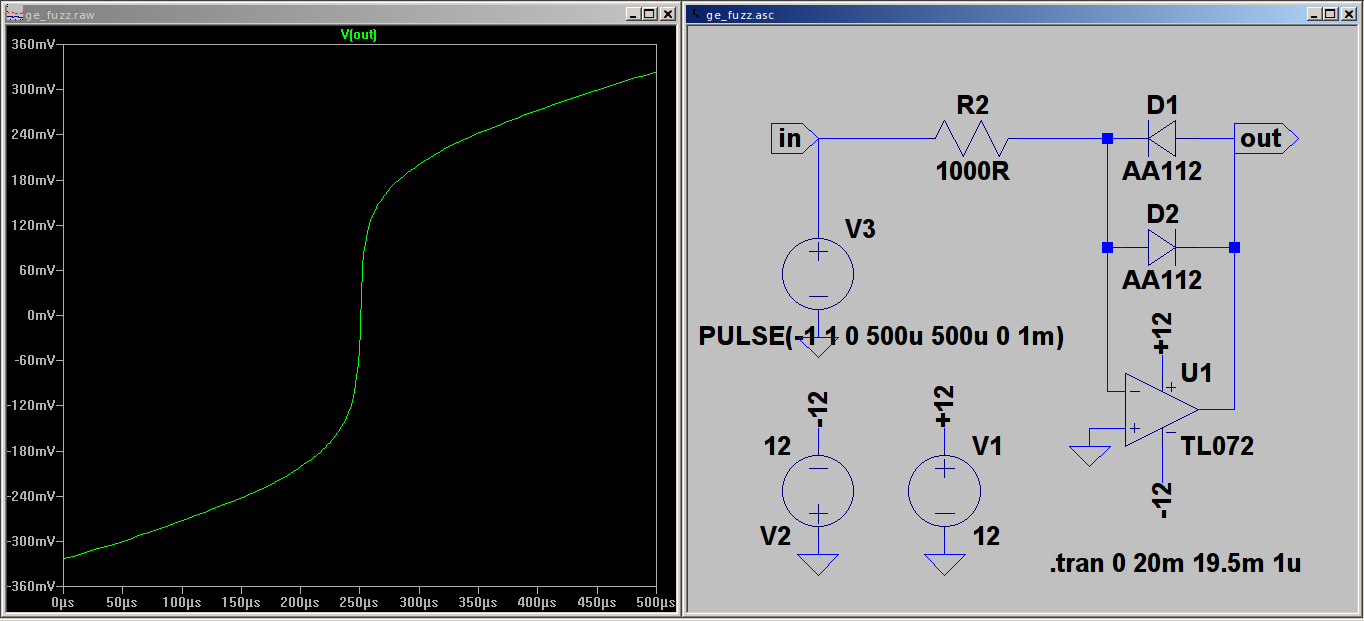Screen dimensions: 1364x621
Task: Click the V(out) trace label in plot
Action: coord(358,34)
